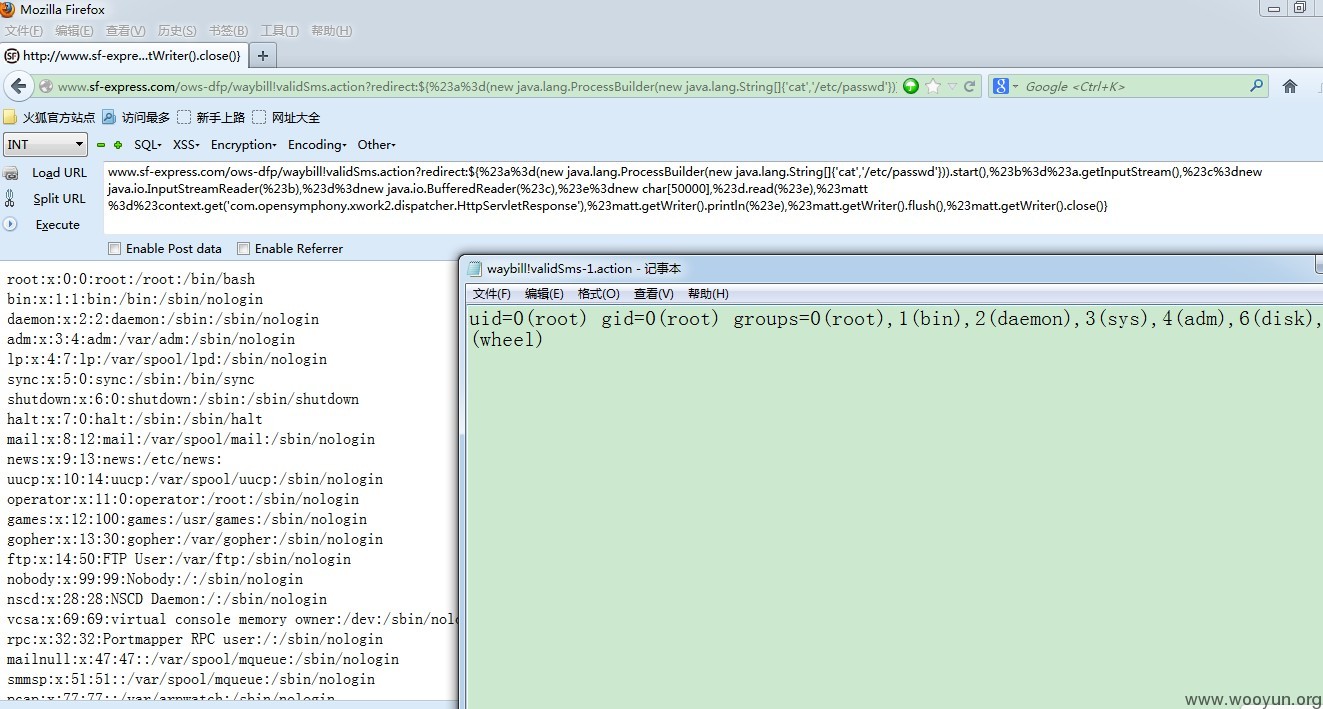Bookmark this page with the star icon
The height and width of the screenshot is (709, 1323).
[x=933, y=86]
